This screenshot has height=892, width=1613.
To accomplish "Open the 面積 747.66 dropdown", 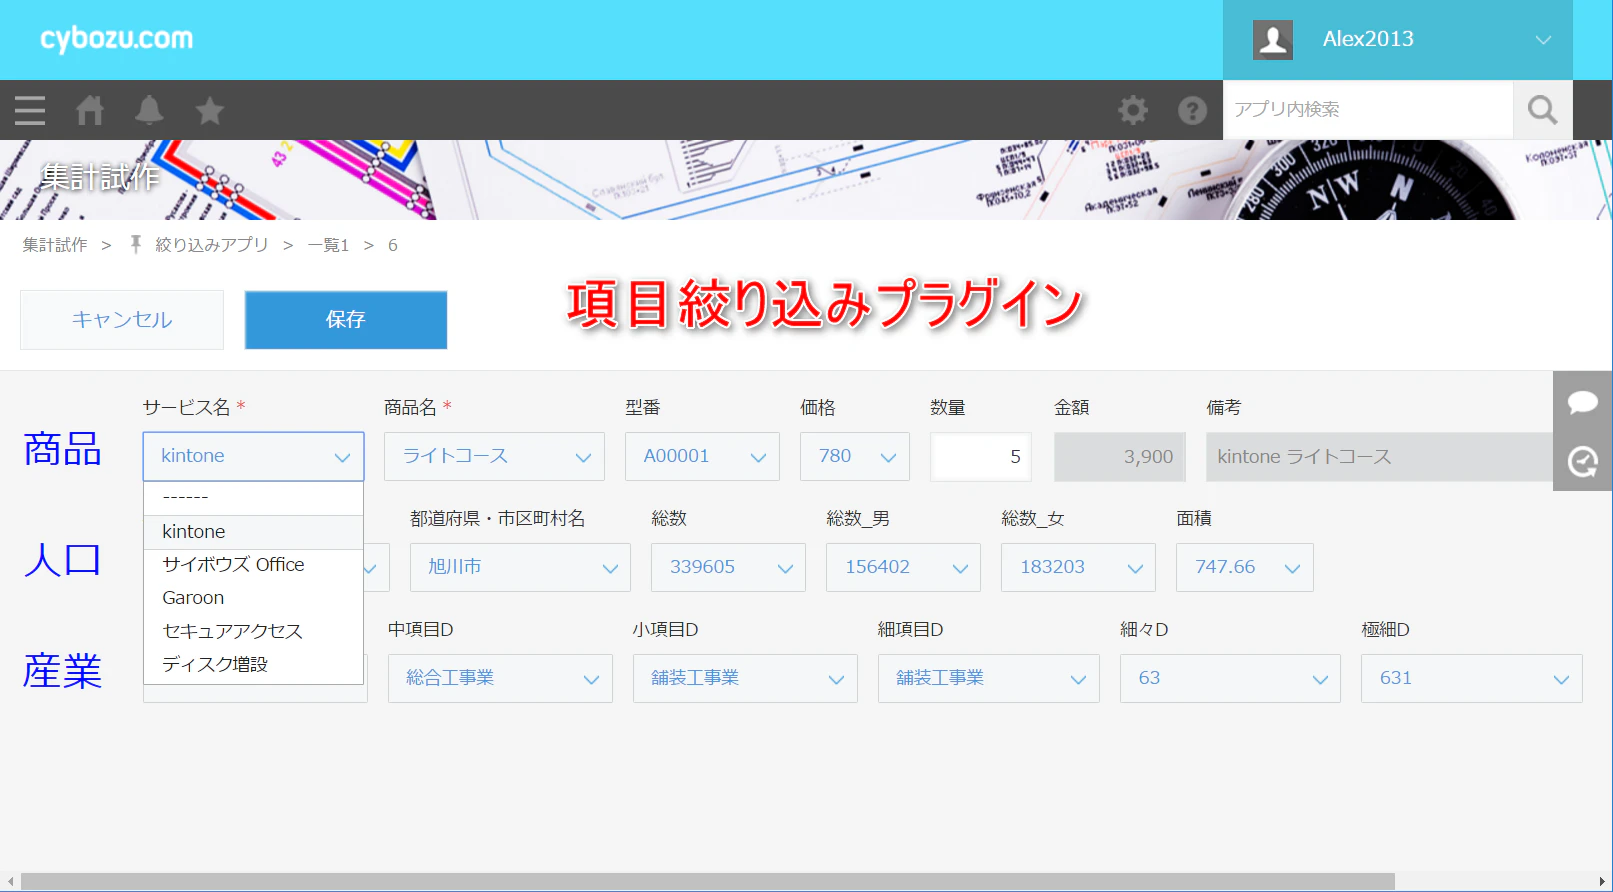I will pos(1245,567).
